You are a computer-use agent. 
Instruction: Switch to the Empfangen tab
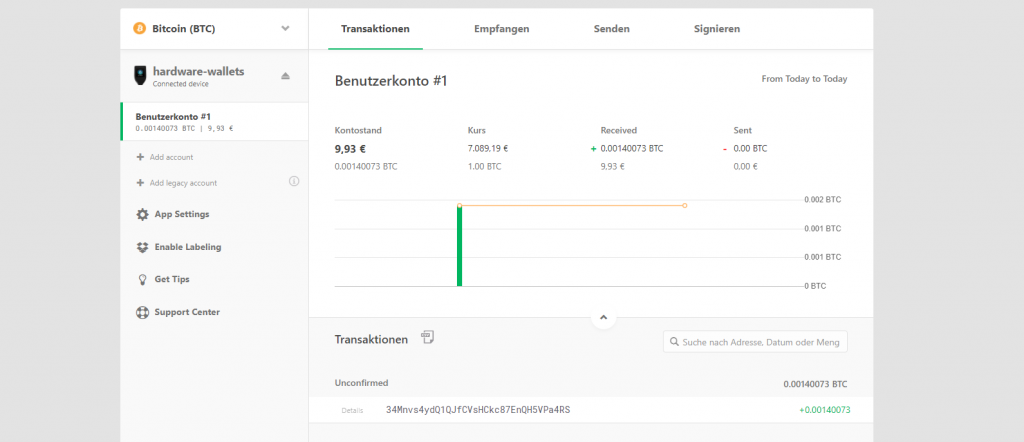pos(501,29)
